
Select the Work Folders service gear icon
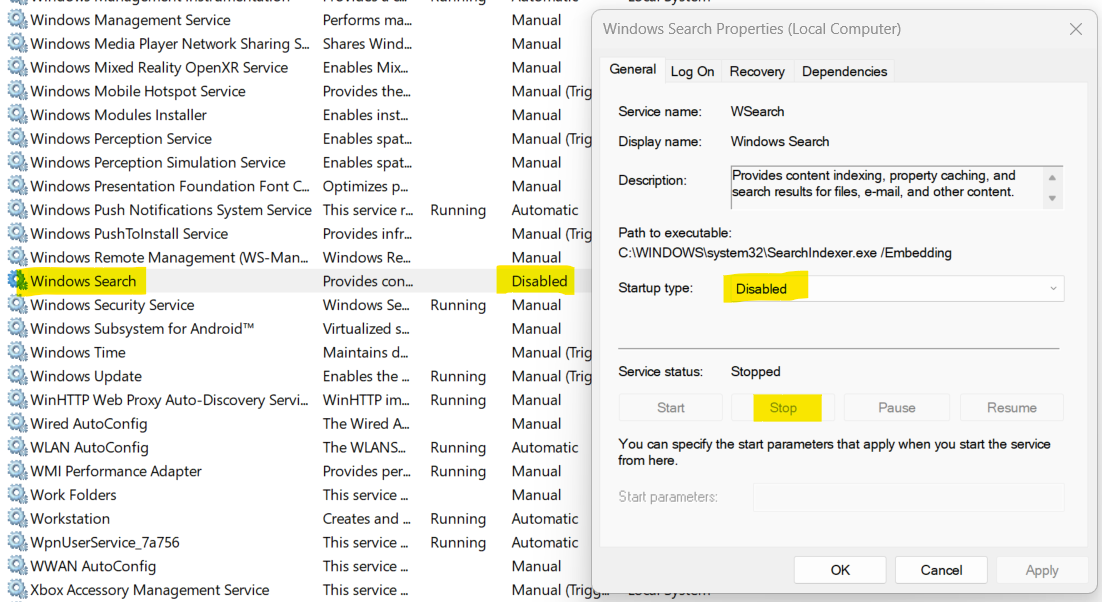(x=18, y=495)
